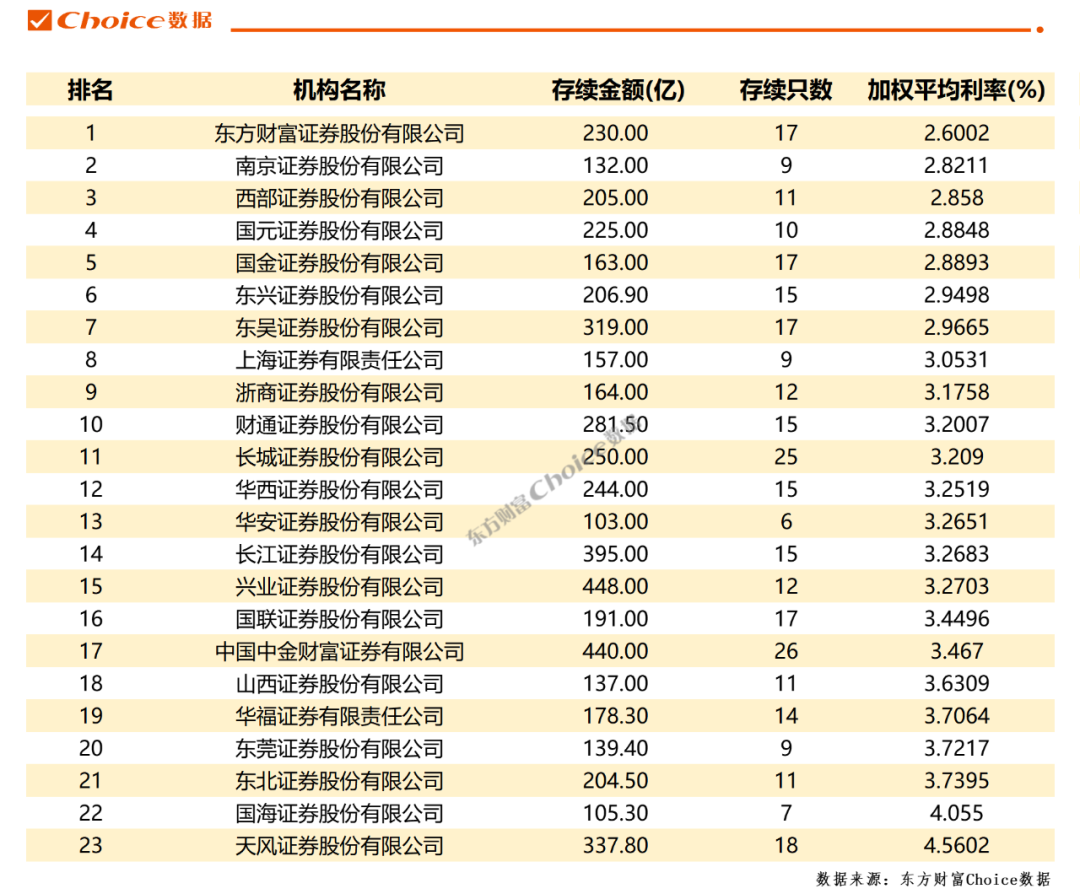Click 上海证券有限责任公司 cell
The height and width of the screenshot is (894, 1080).
(339, 360)
